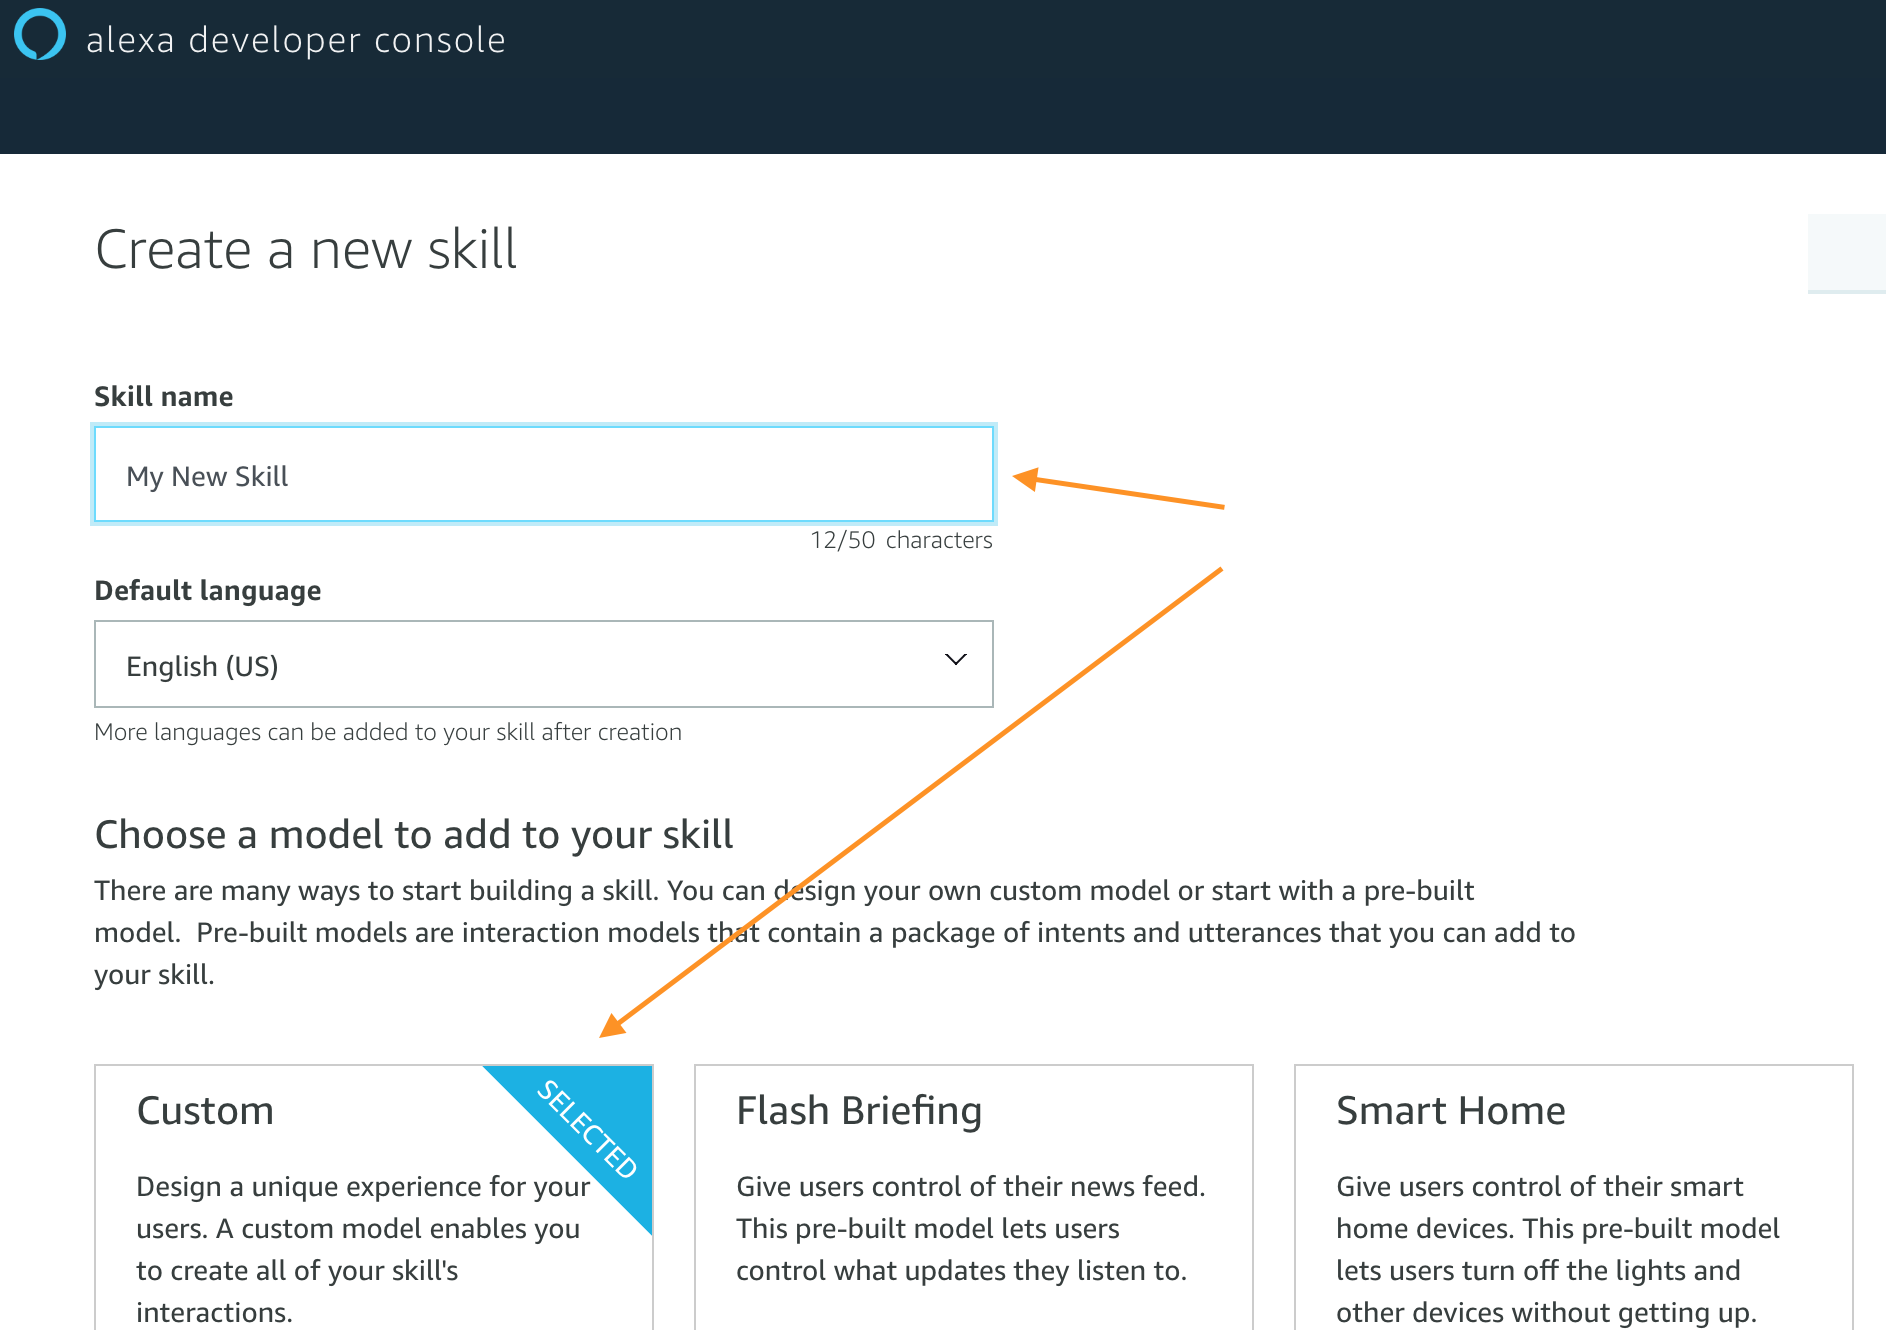Image resolution: width=1886 pixels, height=1330 pixels.
Task: Click the More languages helper text
Action: [x=388, y=732]
